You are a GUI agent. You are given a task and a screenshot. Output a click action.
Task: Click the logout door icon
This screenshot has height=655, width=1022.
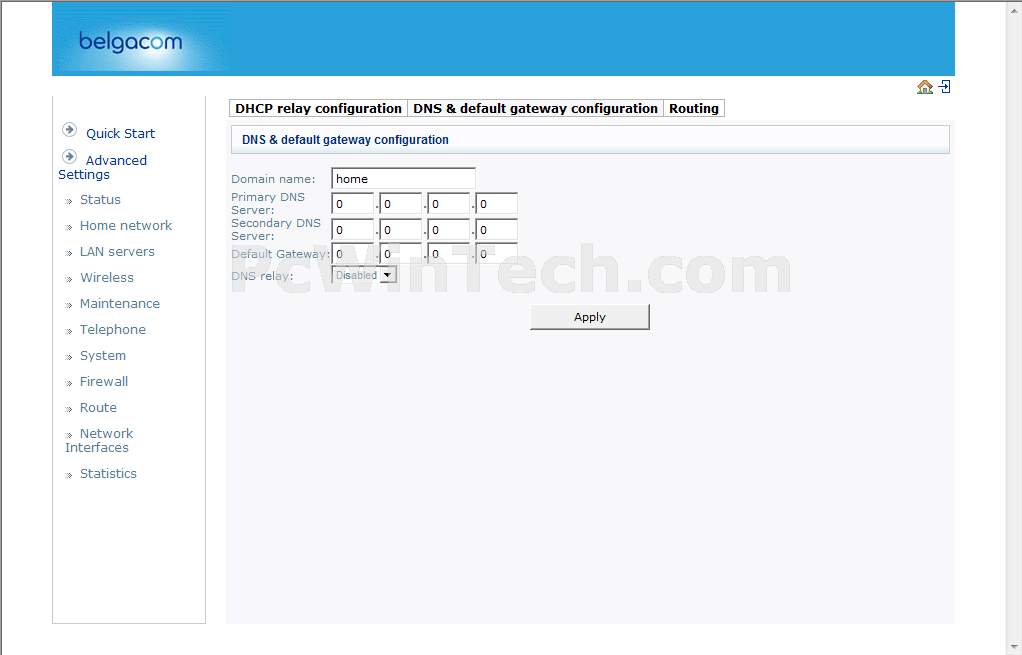944,87
